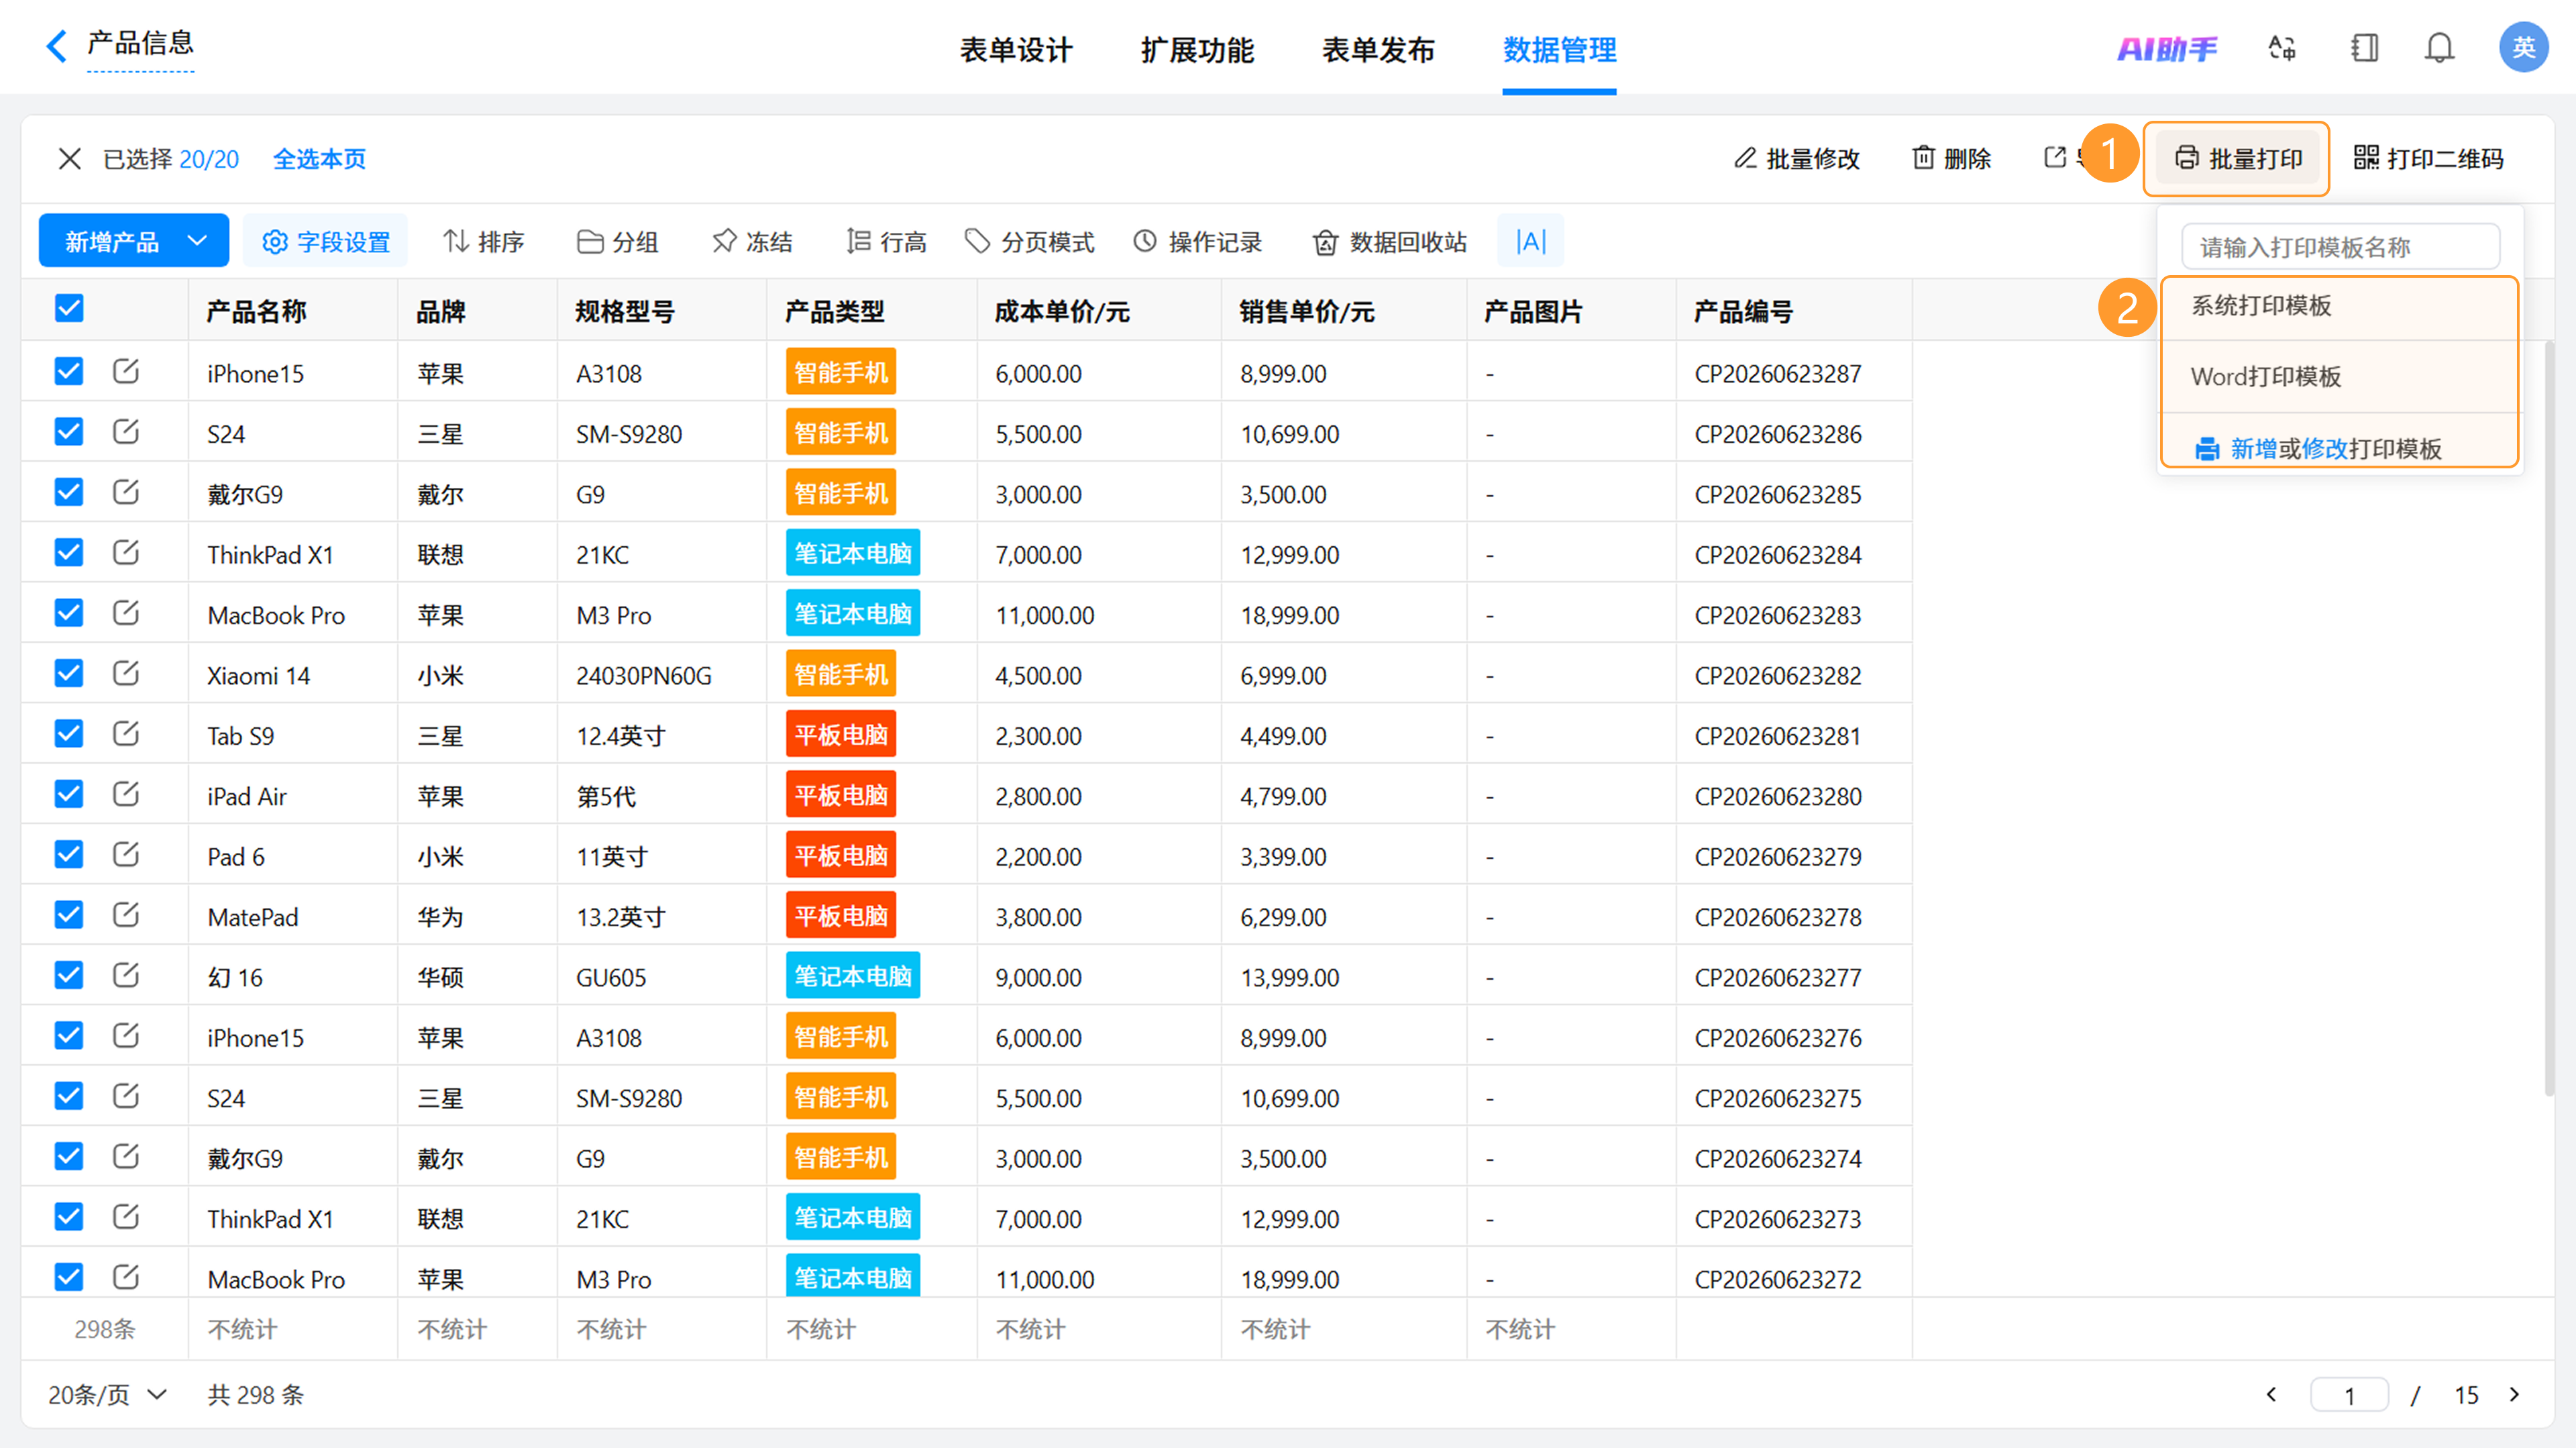Open the side panel layout icon

click(x=2365, y=48)
